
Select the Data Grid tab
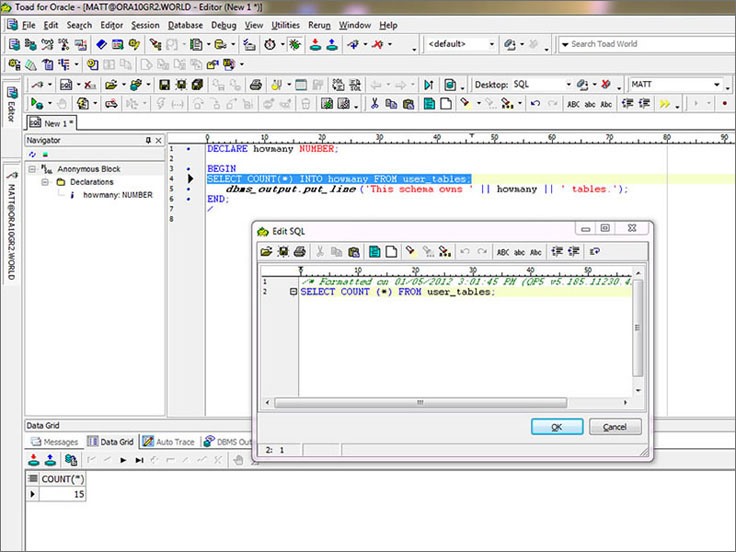(x=112, y=442)
